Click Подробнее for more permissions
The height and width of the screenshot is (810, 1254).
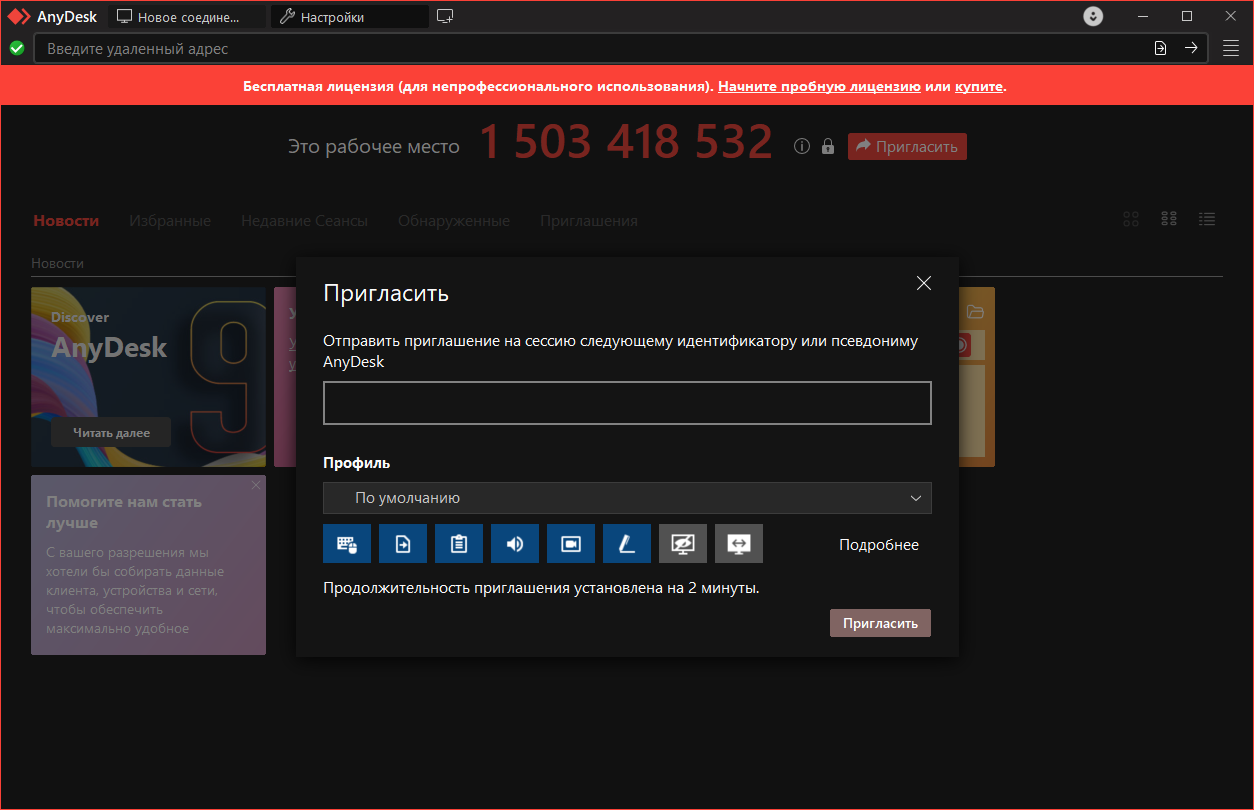point(879,545)
